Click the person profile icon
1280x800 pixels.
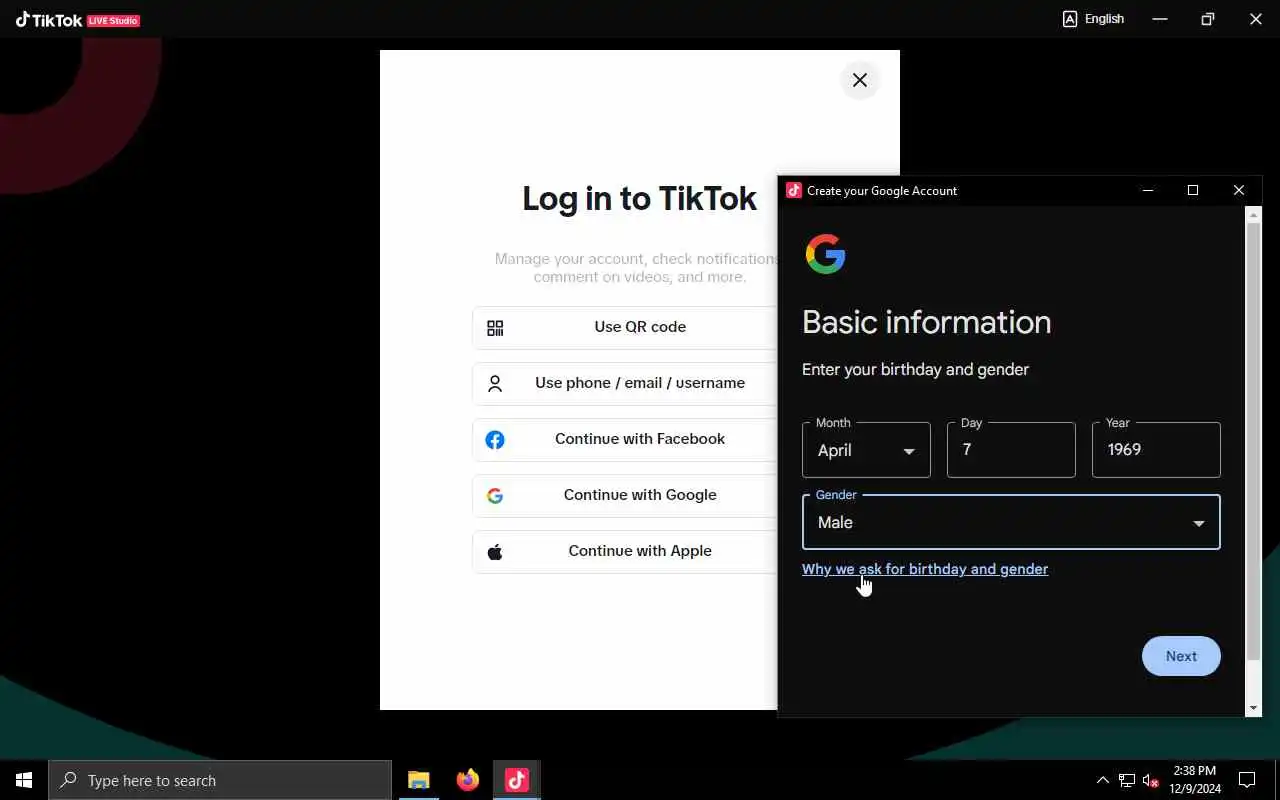click(x=495, y=384)
